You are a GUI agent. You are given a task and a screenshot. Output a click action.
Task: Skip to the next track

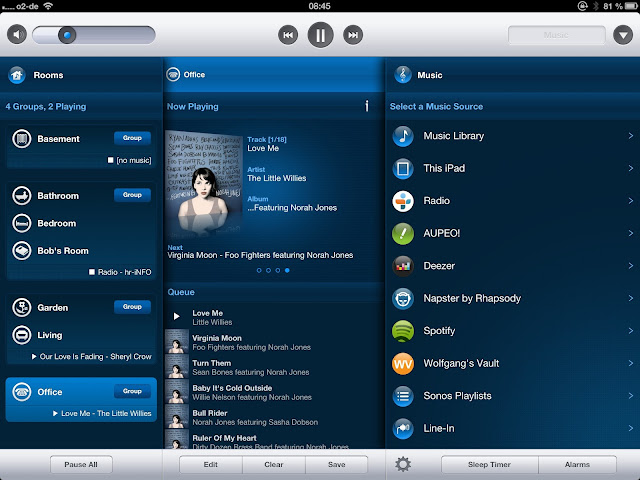353,35
